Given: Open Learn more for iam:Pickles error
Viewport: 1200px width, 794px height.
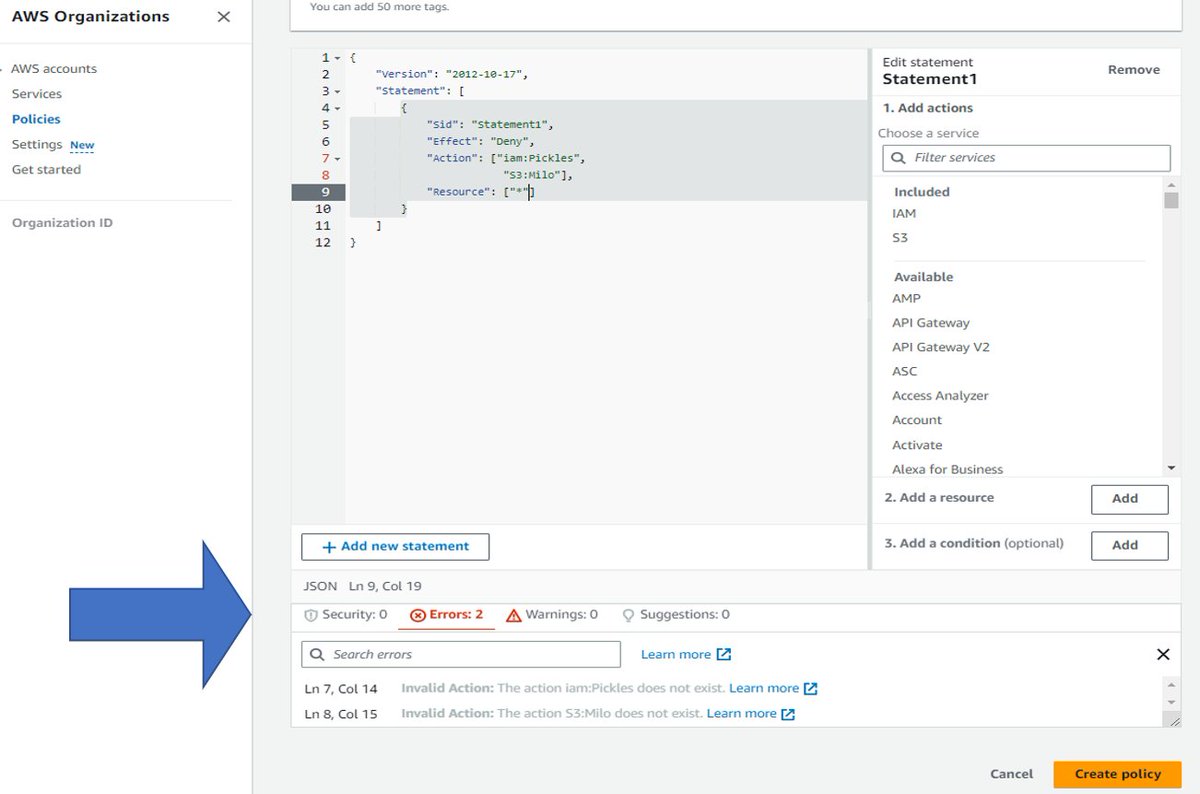Looking at the screenshot, I should click(773, 688).
